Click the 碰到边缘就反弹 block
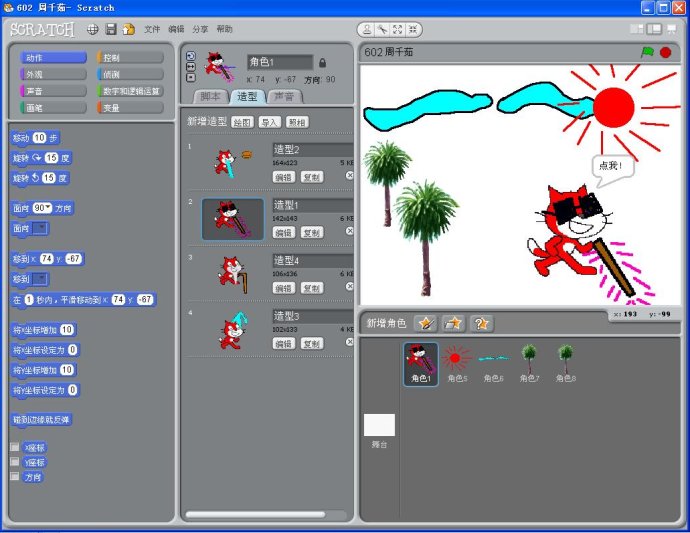Image resolution: width=690 pixels, height=533 pixels. coord(41,419)
